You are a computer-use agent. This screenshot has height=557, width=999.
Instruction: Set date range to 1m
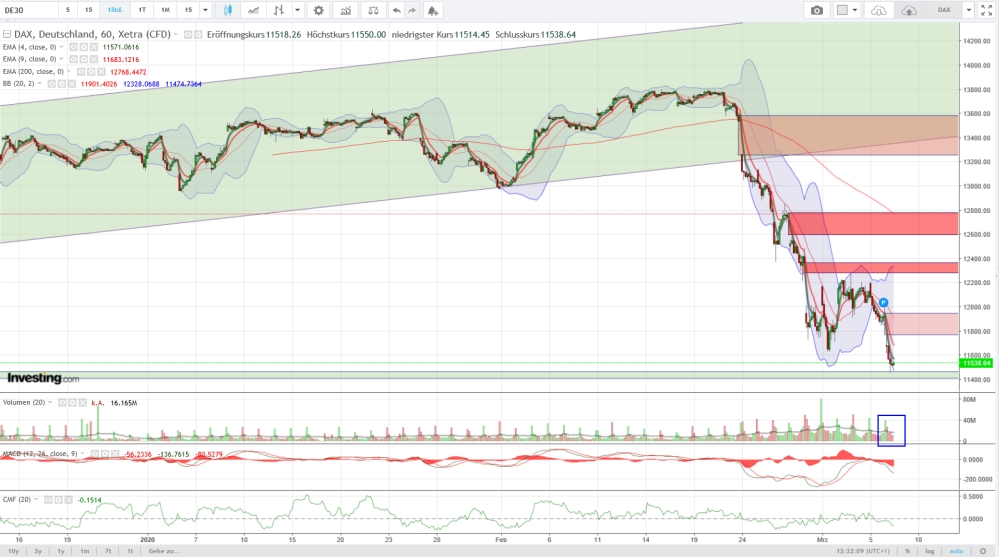point(85,551)
